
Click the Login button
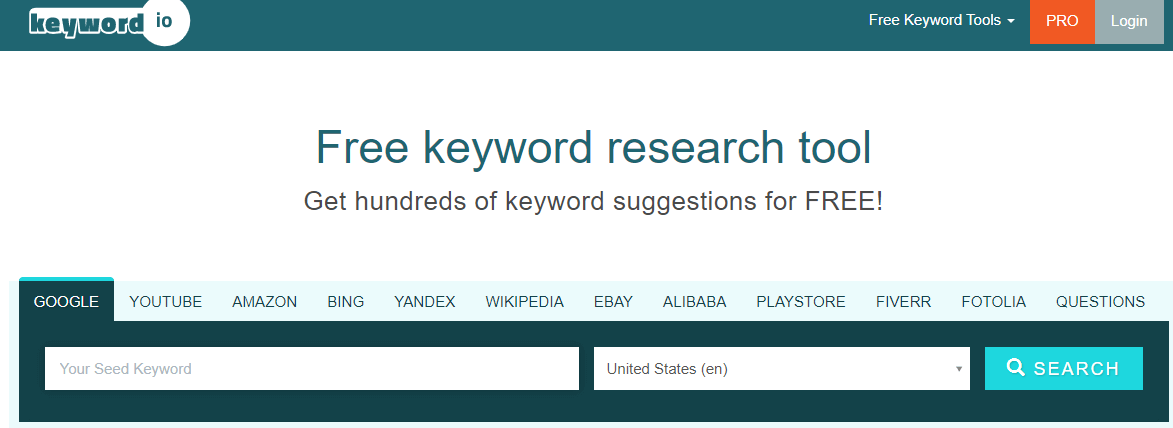pyautogui.click(x=1129, y=21)
